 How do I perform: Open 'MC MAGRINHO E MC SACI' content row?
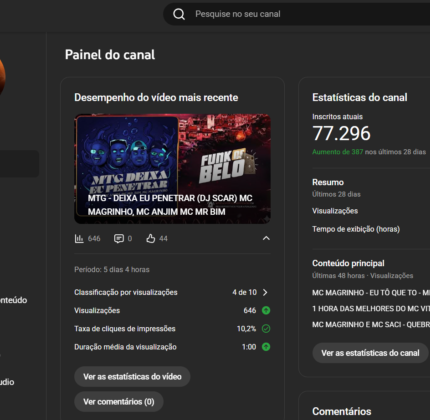371,324
